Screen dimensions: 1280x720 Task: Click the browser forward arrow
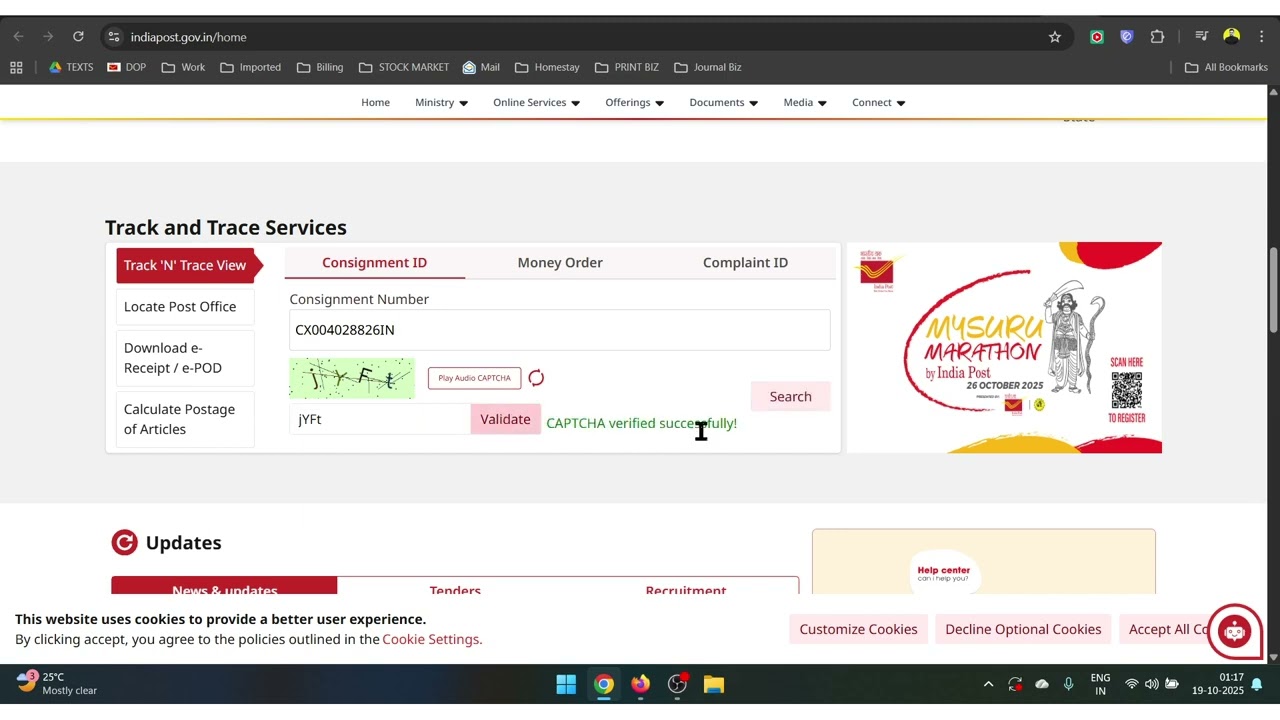(48, 37)
